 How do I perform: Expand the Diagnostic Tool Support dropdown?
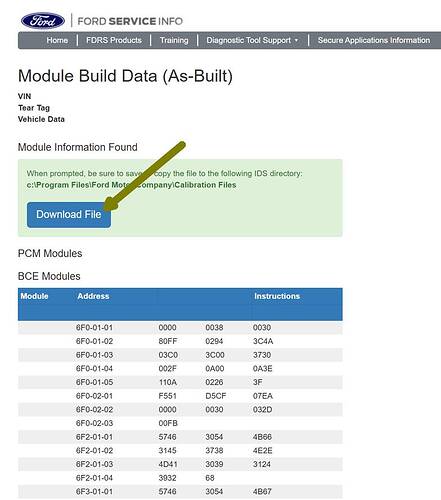pos(252,40)
